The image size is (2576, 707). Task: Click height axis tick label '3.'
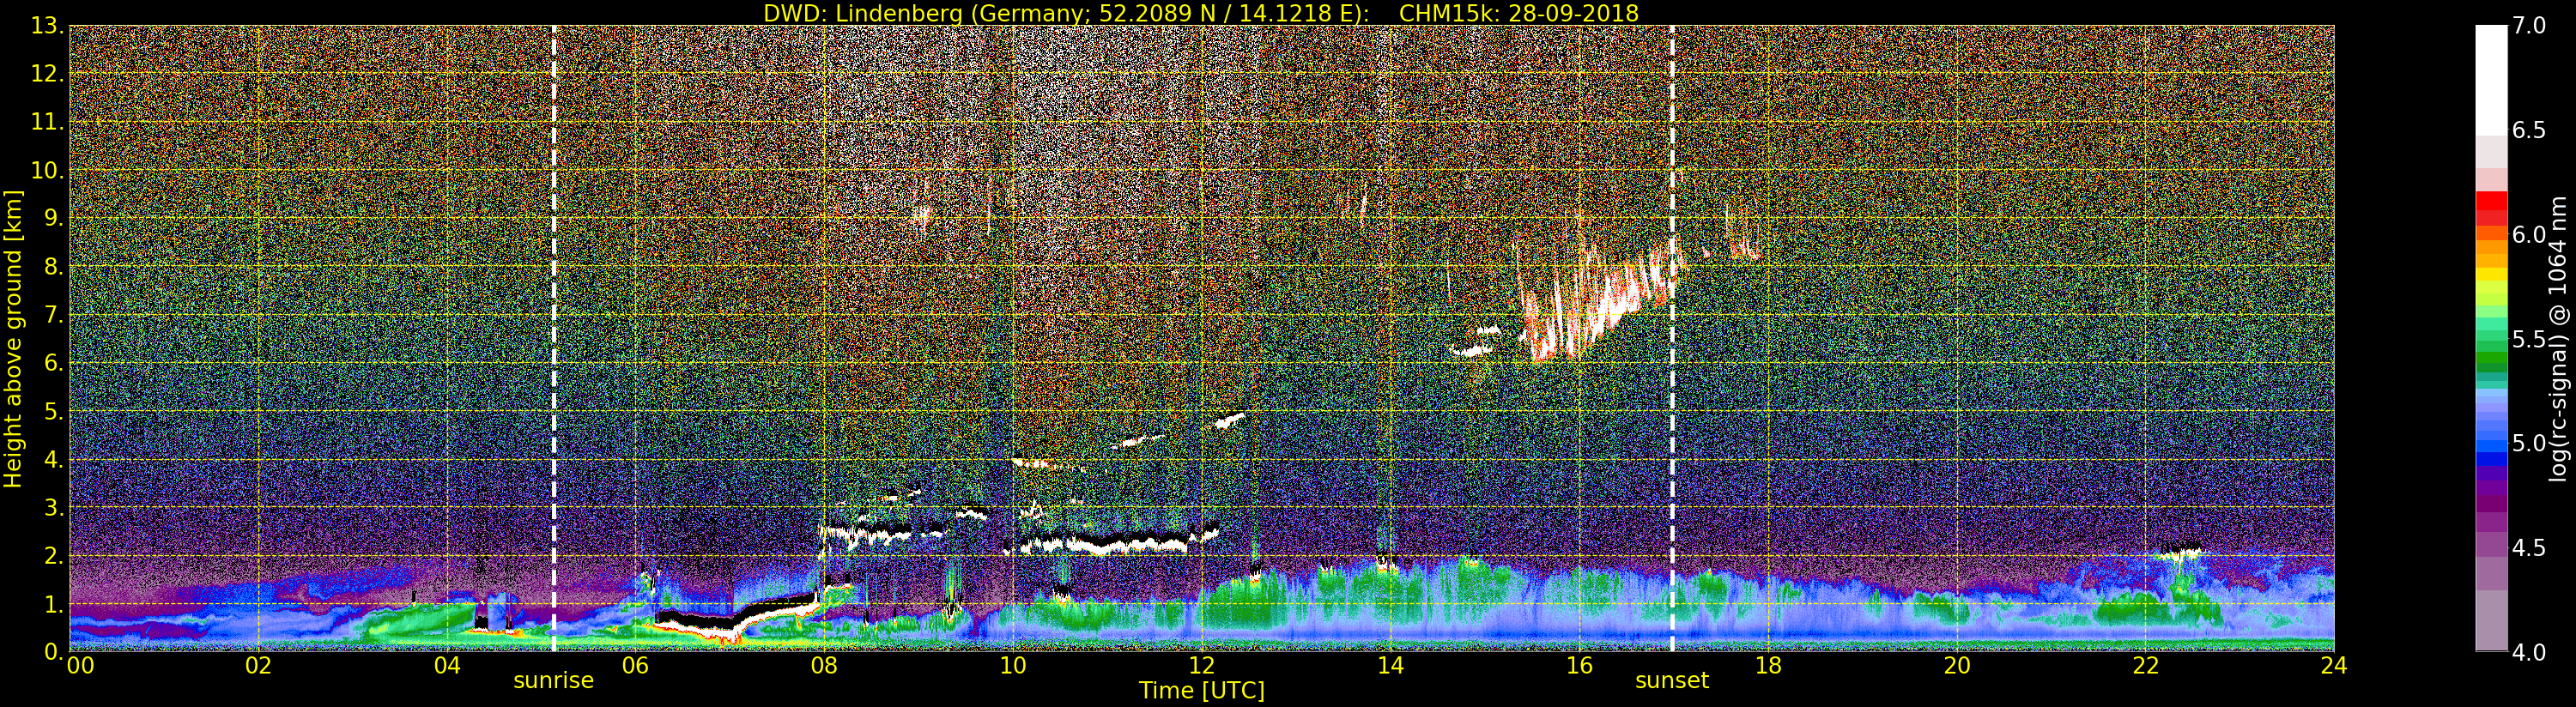[53, 507]
